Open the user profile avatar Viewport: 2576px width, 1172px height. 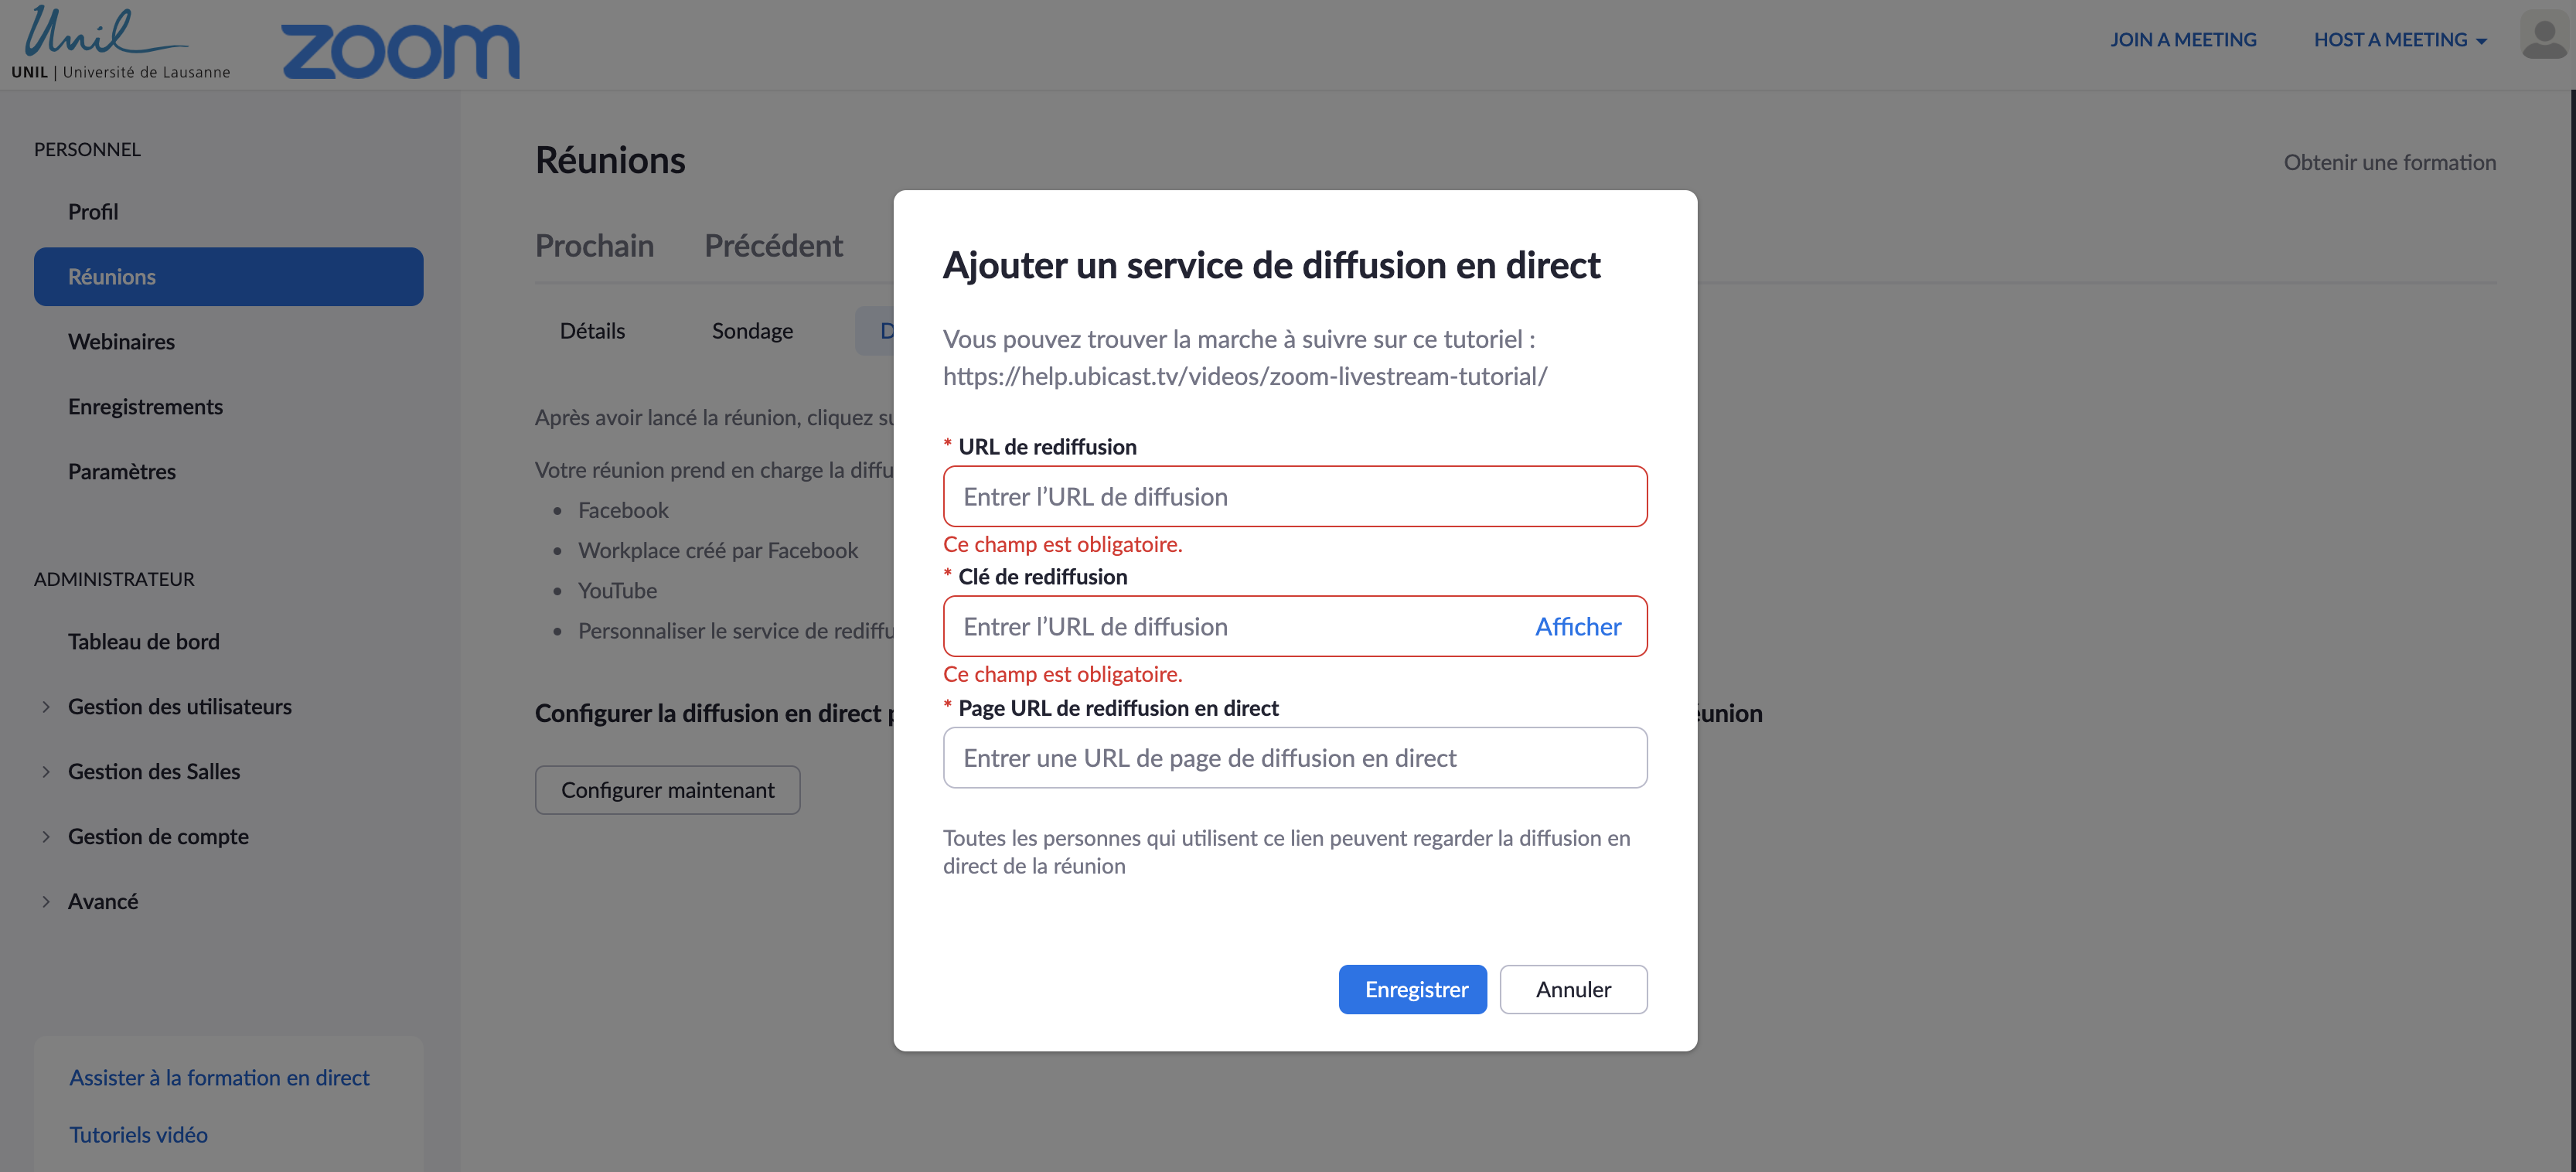(x=2543, y=37)
